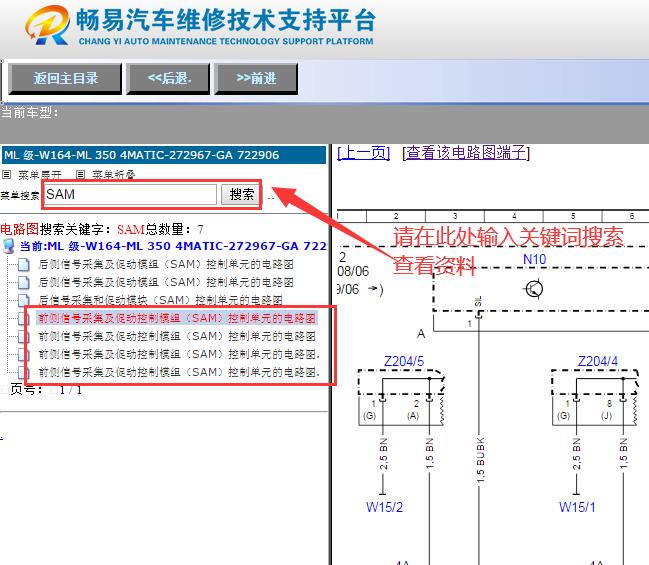Select the ML 级-W164-ML 350 4MATIC vehicle header bar
The height and width of the screenshot is (565, 649).
(164, 155)
